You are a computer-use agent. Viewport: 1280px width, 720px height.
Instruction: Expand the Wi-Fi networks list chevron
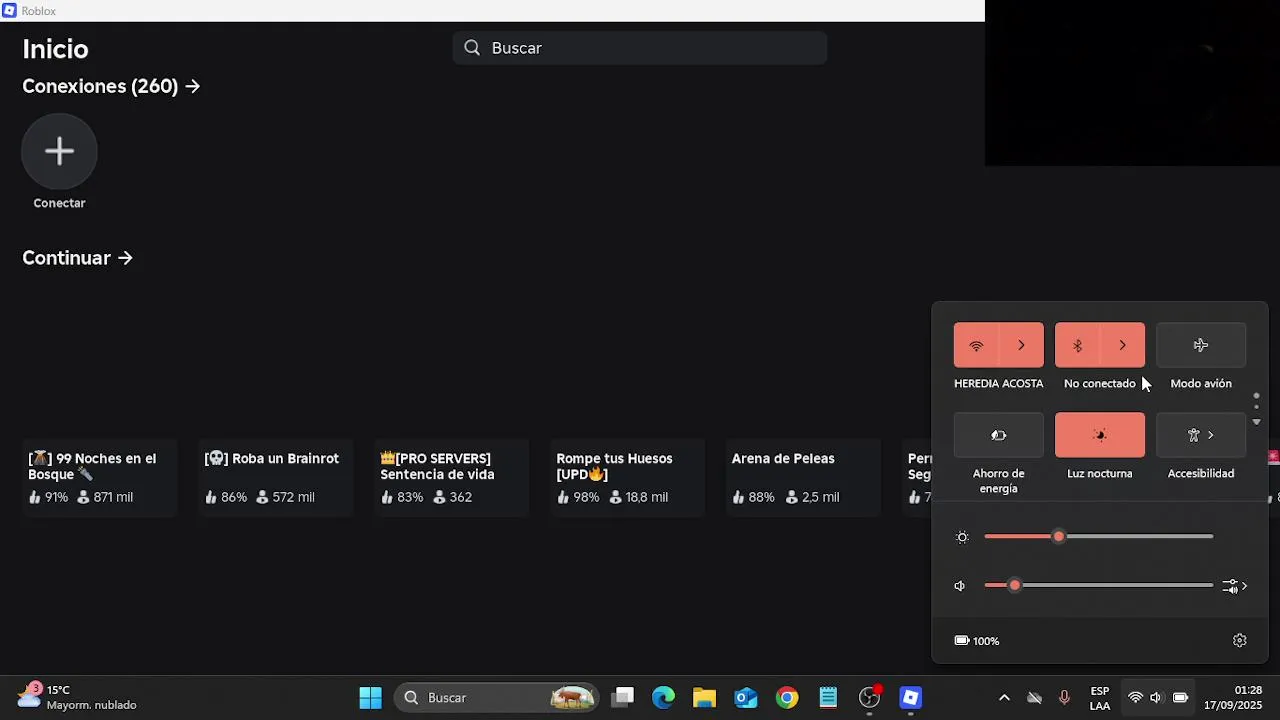(x=1021, y=345)
